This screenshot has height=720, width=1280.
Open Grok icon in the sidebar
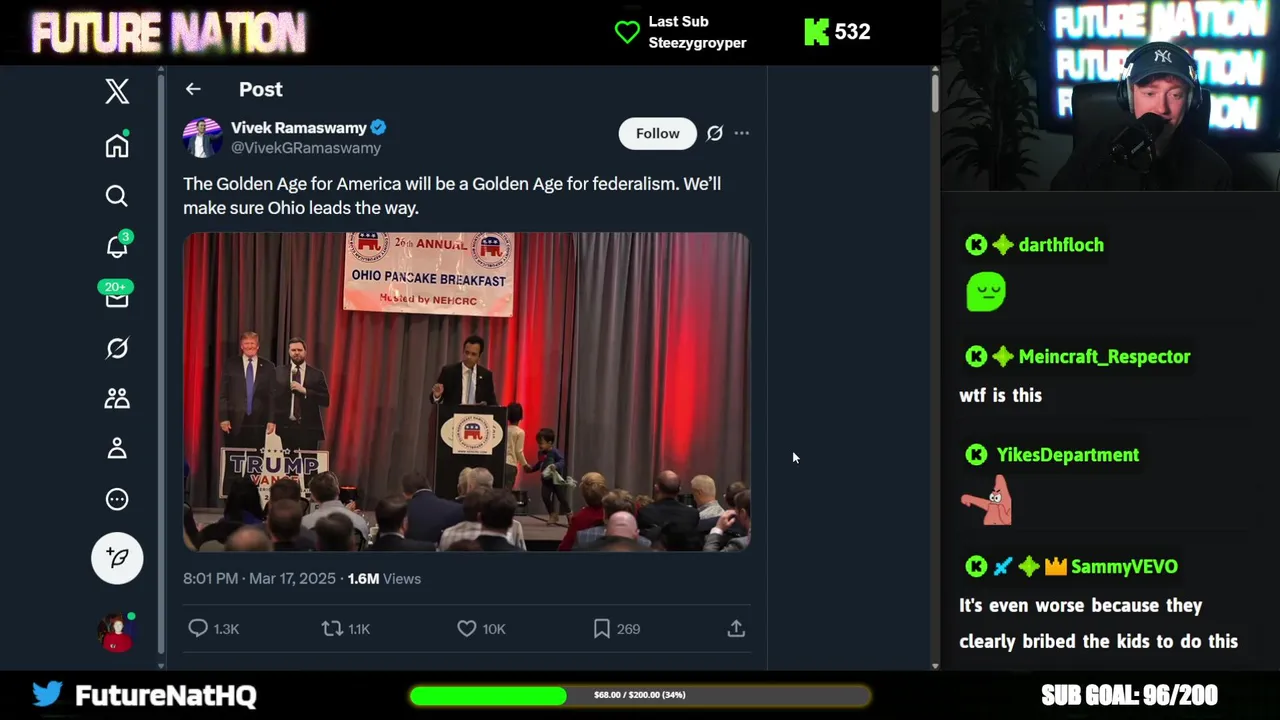[117, 348]
